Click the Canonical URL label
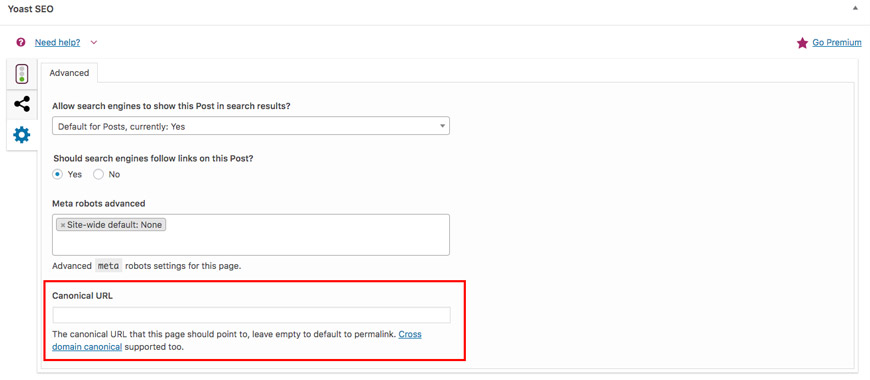The image size is (870, 380). click(82, 296)
